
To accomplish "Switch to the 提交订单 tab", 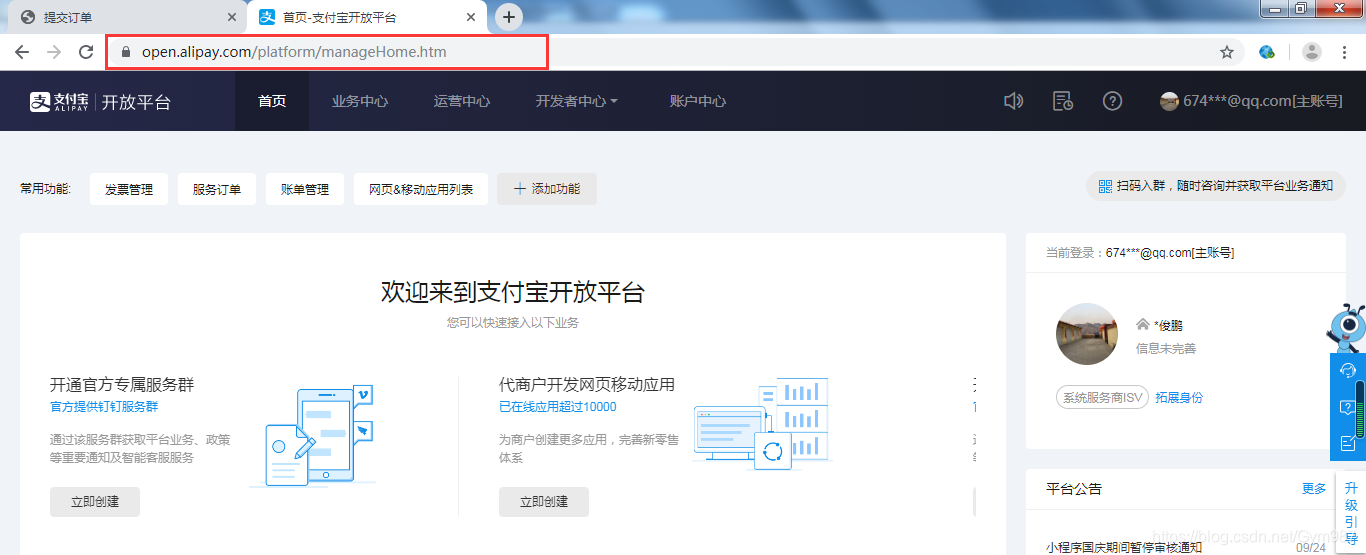I will [125, 17].
